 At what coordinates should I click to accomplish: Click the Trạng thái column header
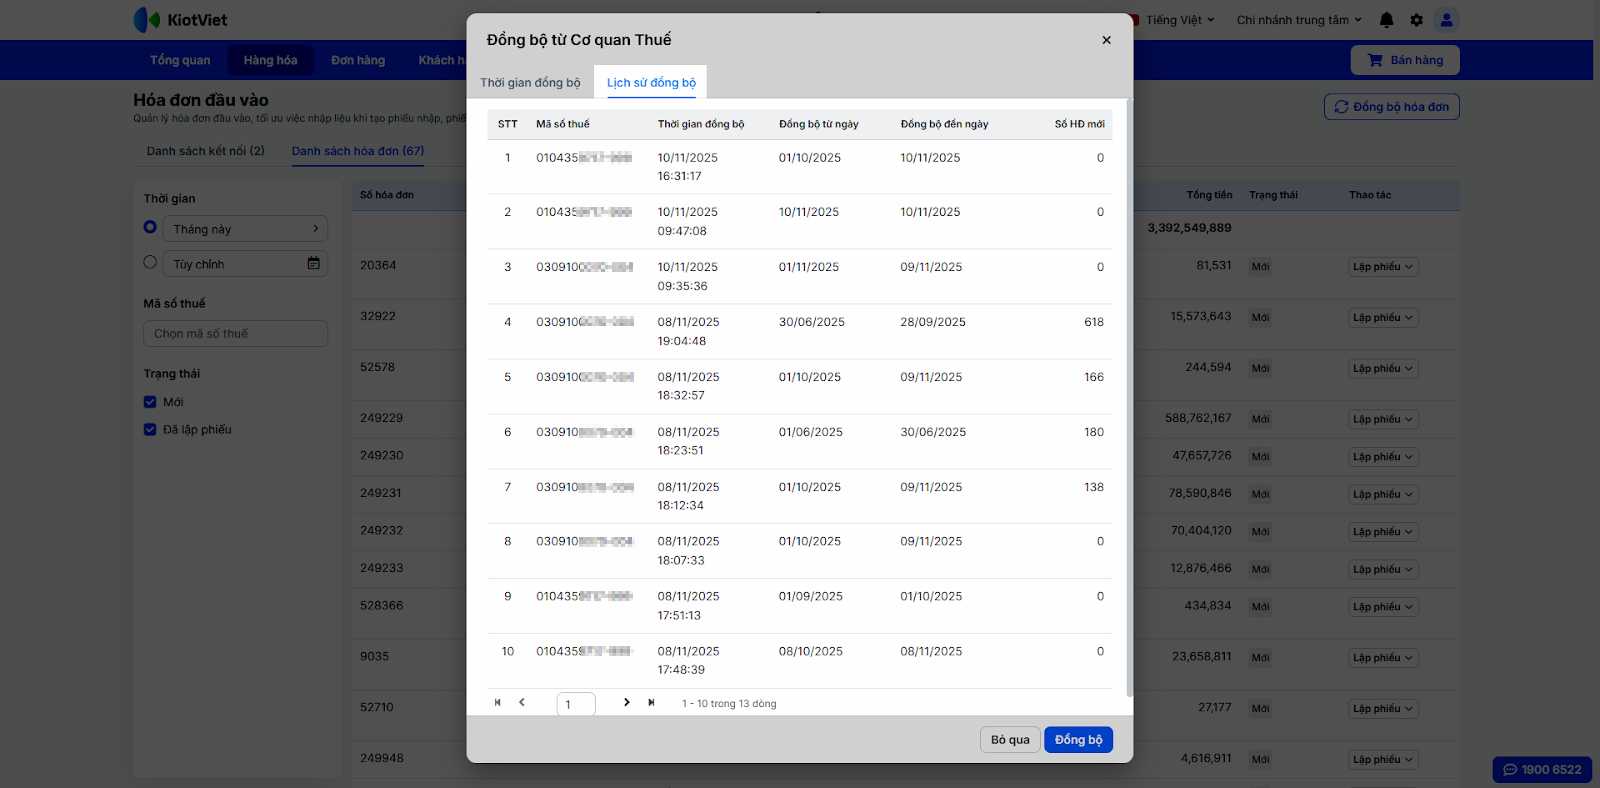pos(1273,195)
